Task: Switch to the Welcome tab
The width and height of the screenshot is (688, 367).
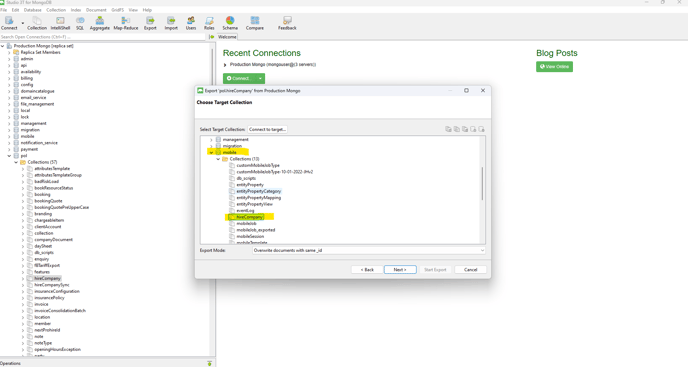Action: click(227, 37)
